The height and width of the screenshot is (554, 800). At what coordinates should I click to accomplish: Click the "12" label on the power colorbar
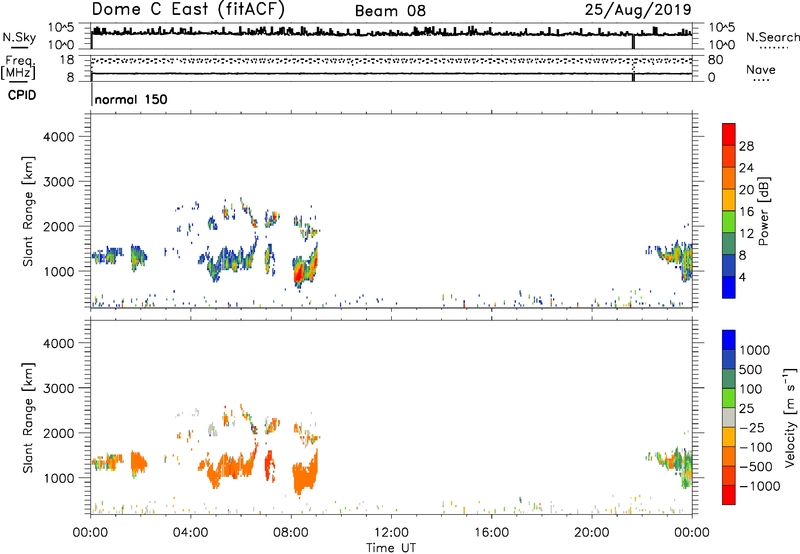coord(746,234)
